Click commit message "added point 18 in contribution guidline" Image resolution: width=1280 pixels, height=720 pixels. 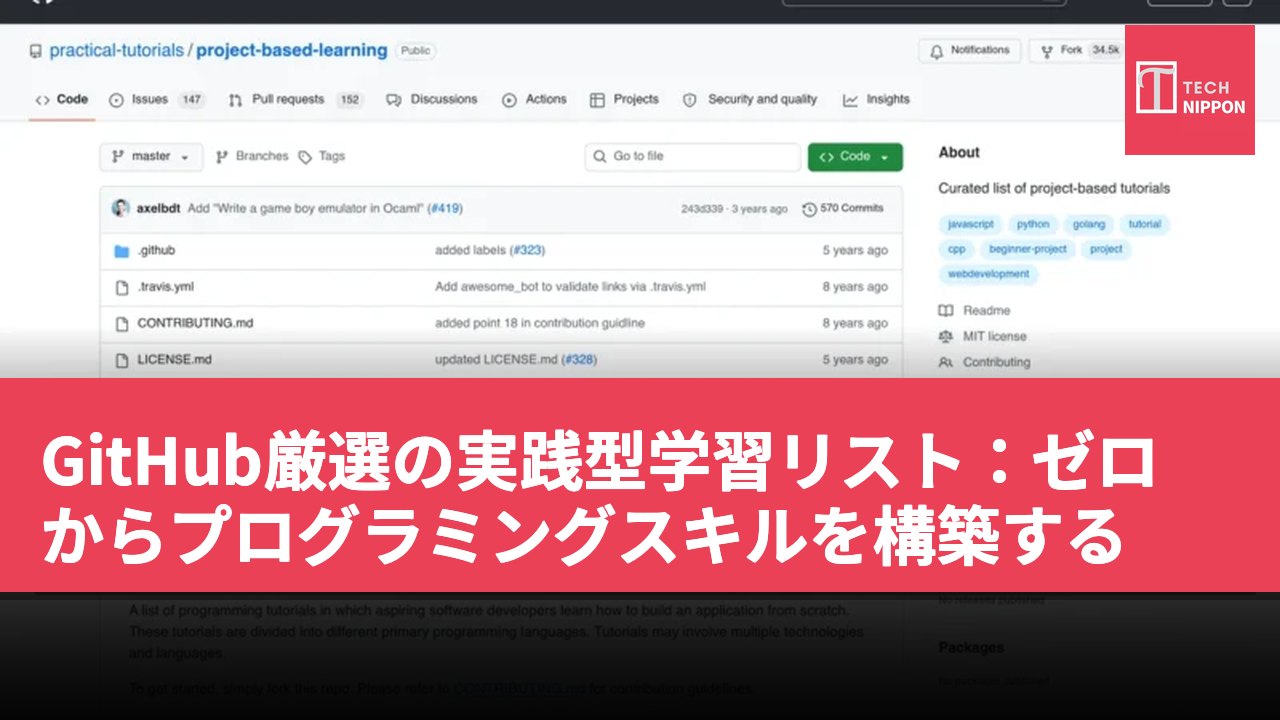(540, 324)
